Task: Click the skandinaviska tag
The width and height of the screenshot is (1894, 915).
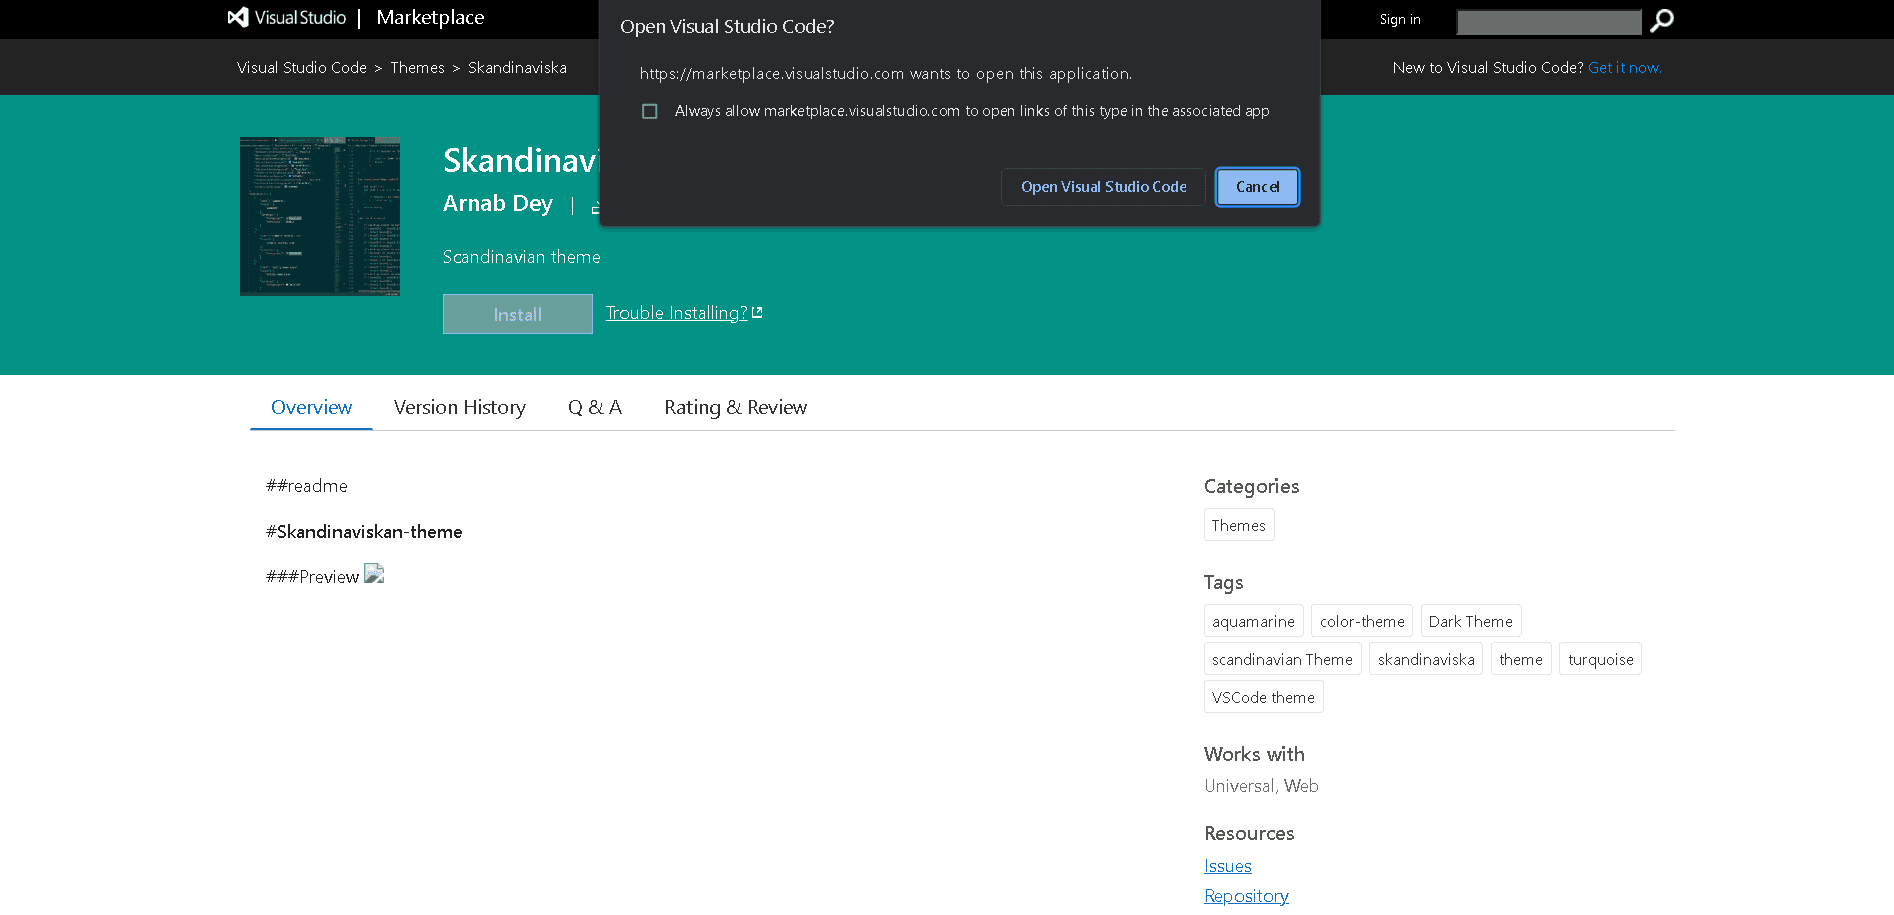Action: (1426, 659)
